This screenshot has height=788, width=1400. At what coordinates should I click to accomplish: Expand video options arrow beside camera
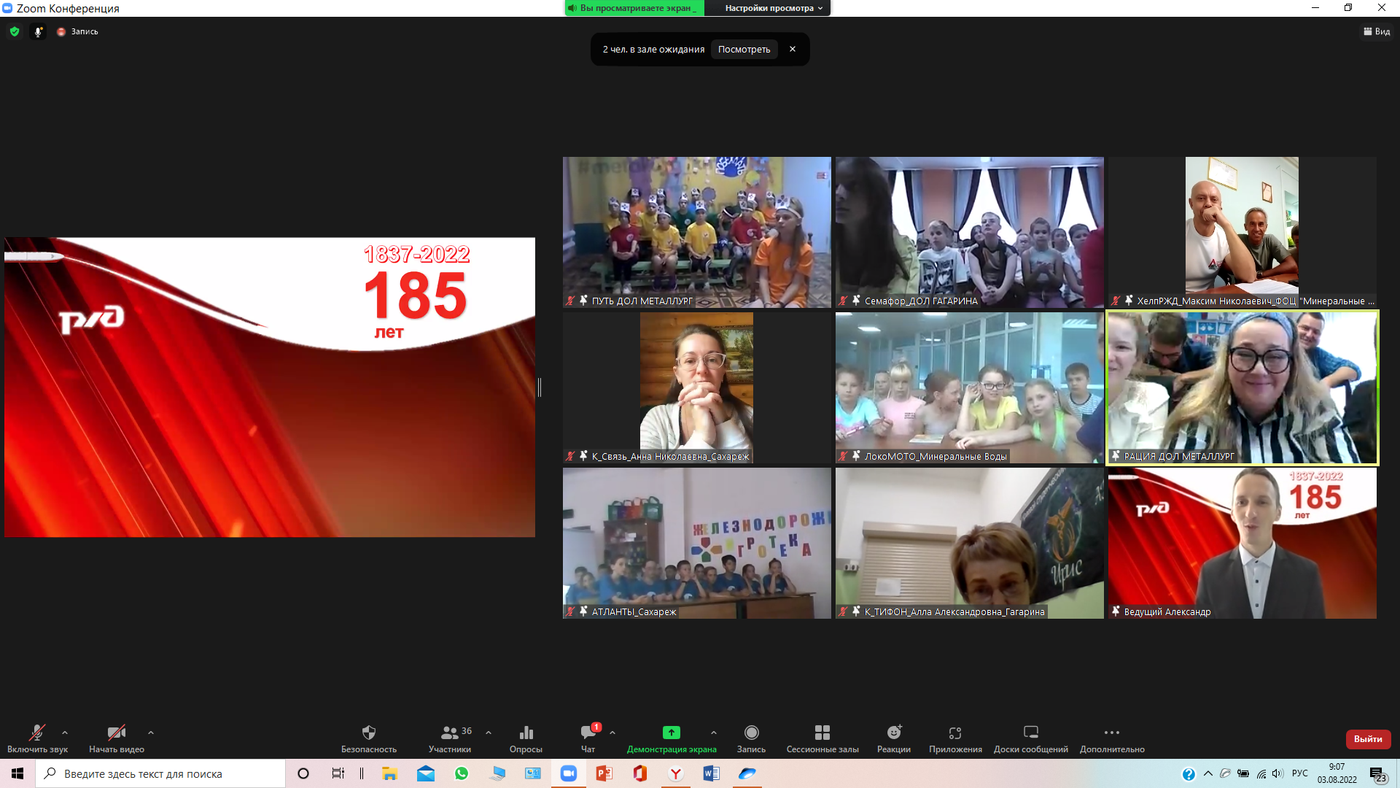pos(151,733)
